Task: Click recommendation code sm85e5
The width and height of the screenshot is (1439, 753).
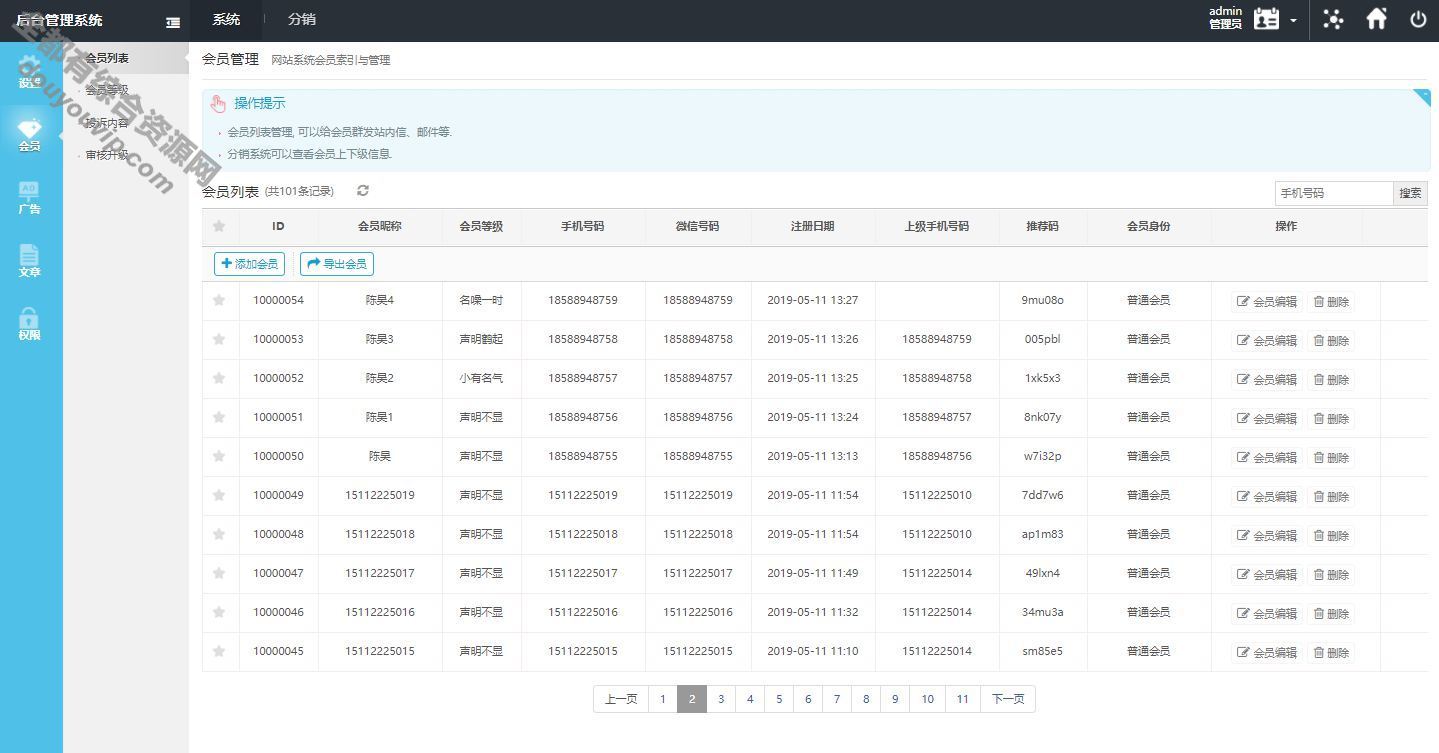Action: (1042, 651)
